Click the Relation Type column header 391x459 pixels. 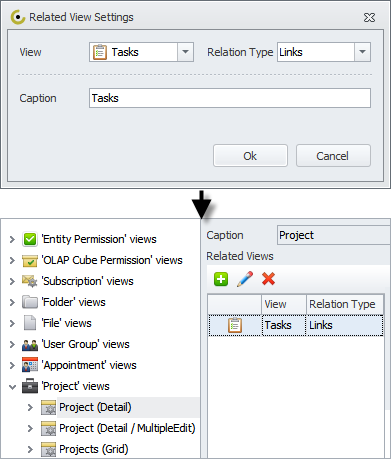point(345,304)
